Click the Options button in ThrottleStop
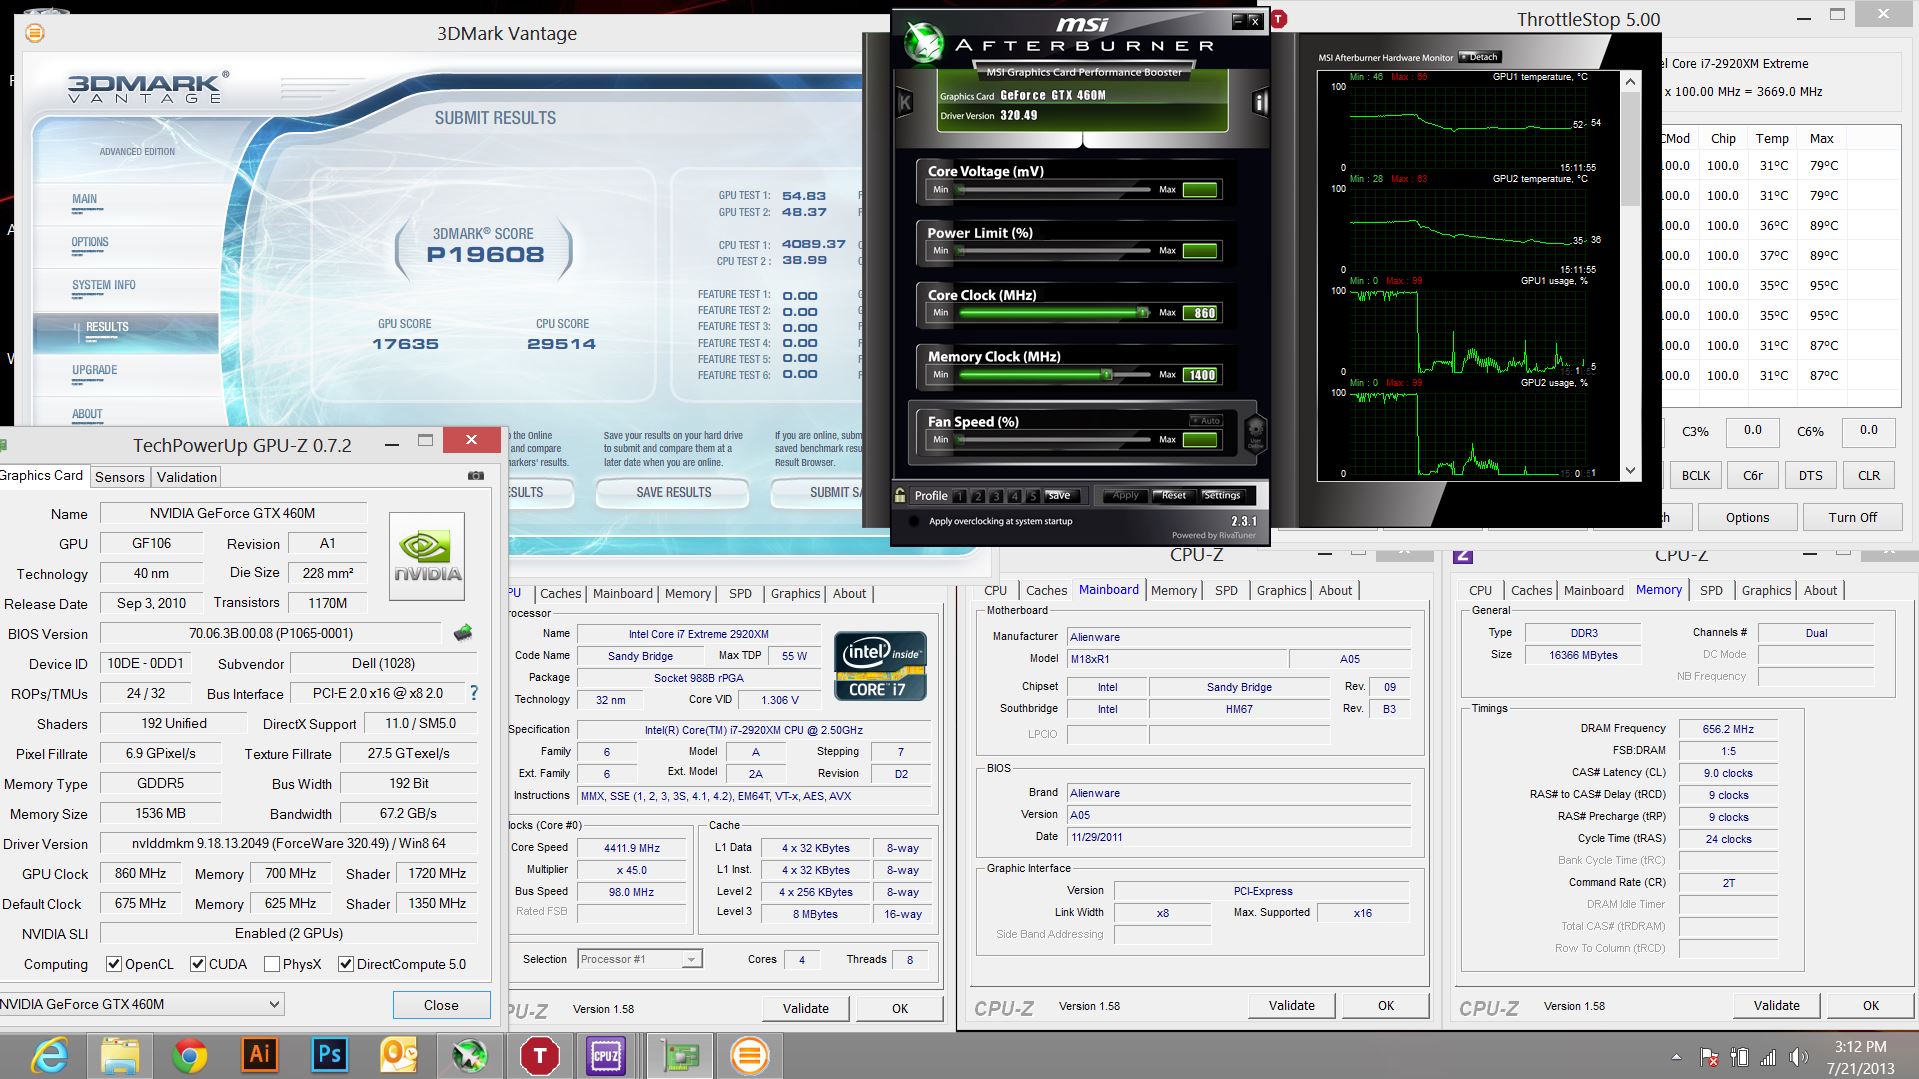The width and height of the screenshot is (1919, 1079). tap(1747, 517)
